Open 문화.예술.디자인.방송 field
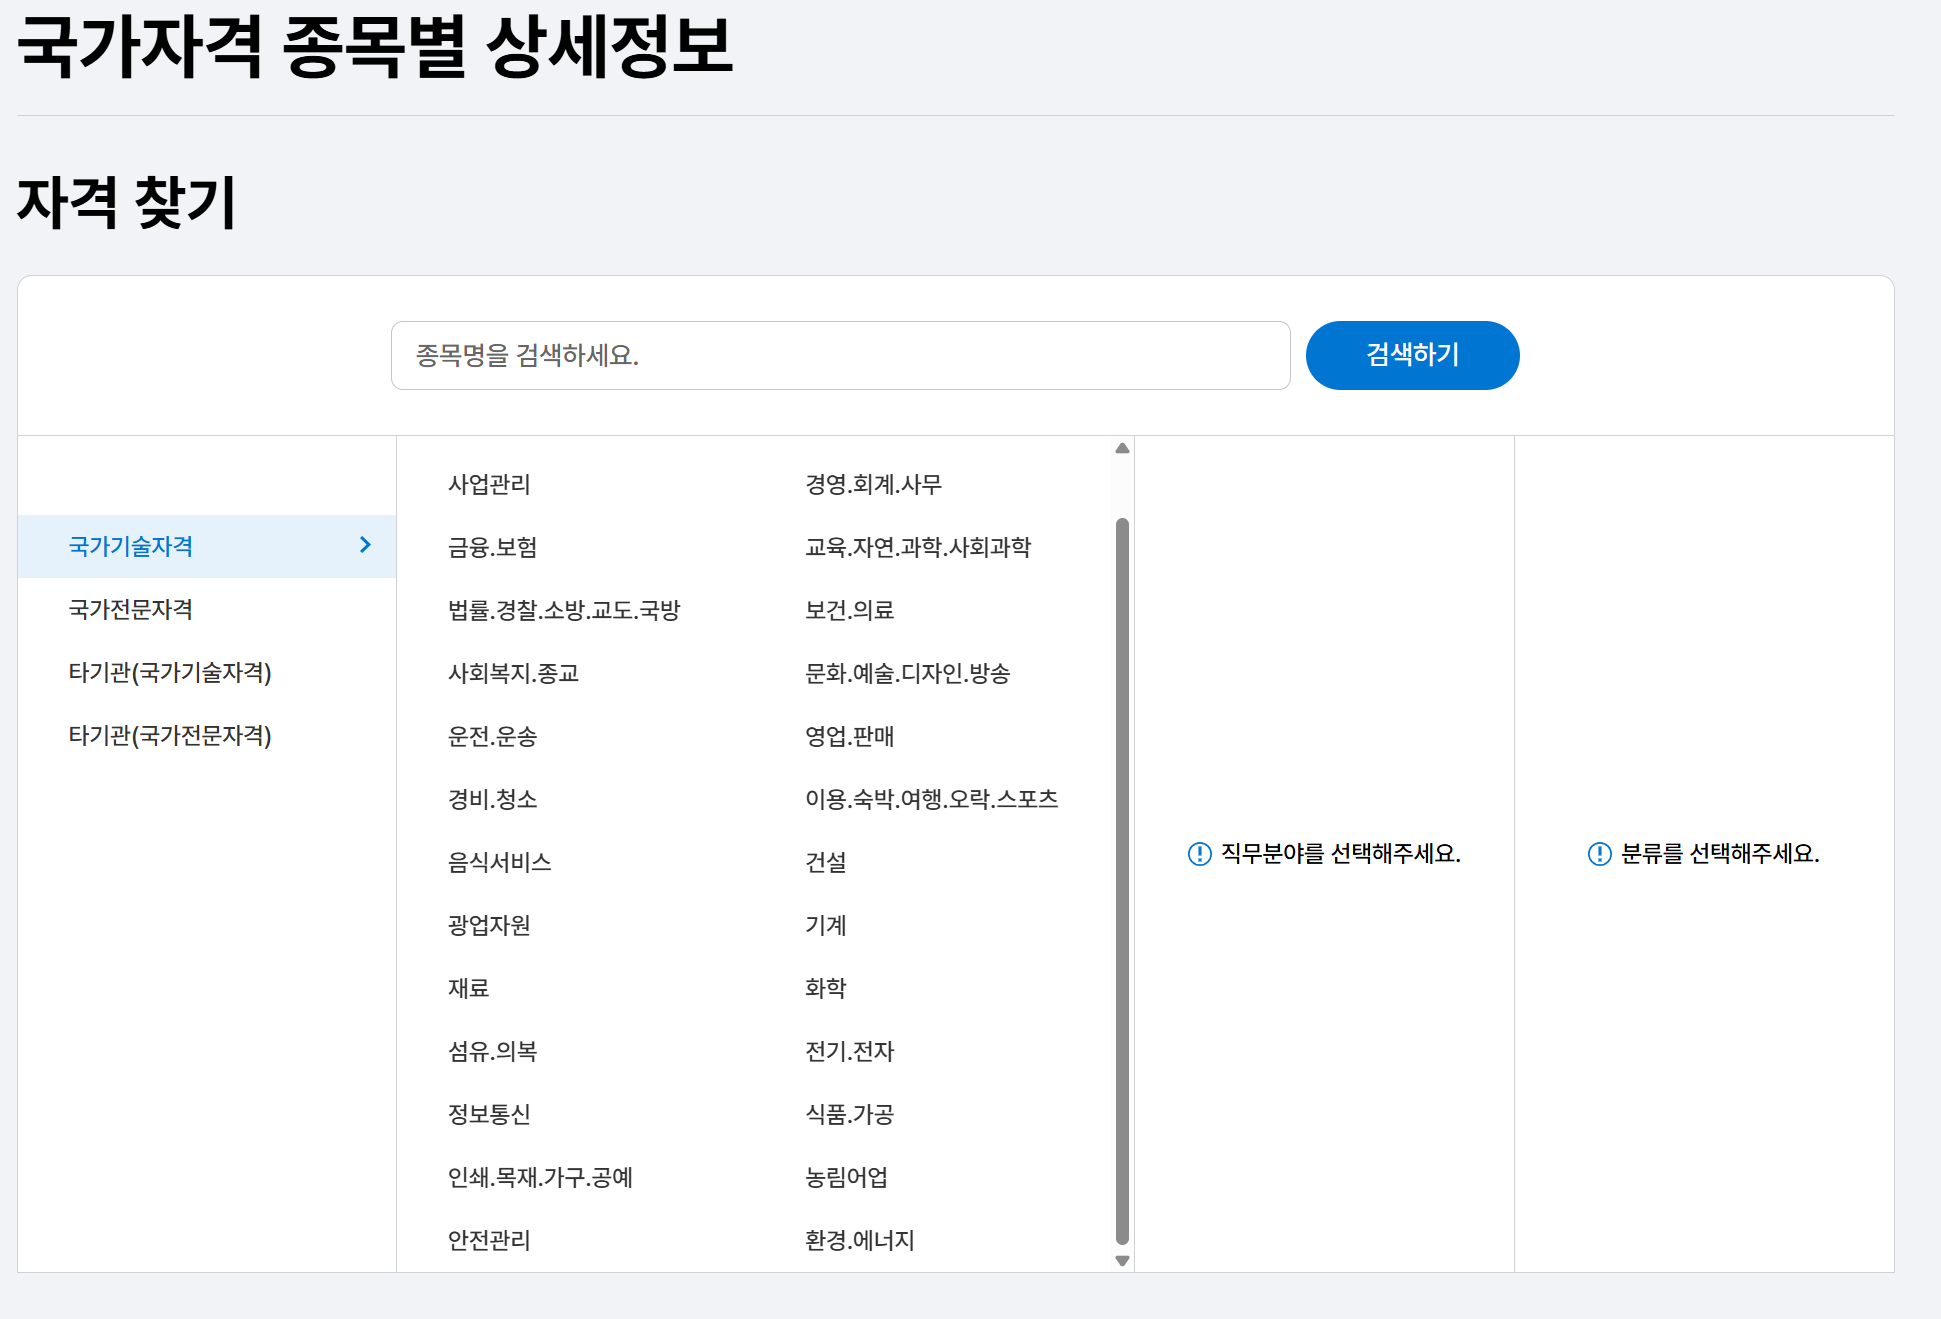This screenshot has height=1319, width=1941. pyautogui.click(x=907, y=673)
